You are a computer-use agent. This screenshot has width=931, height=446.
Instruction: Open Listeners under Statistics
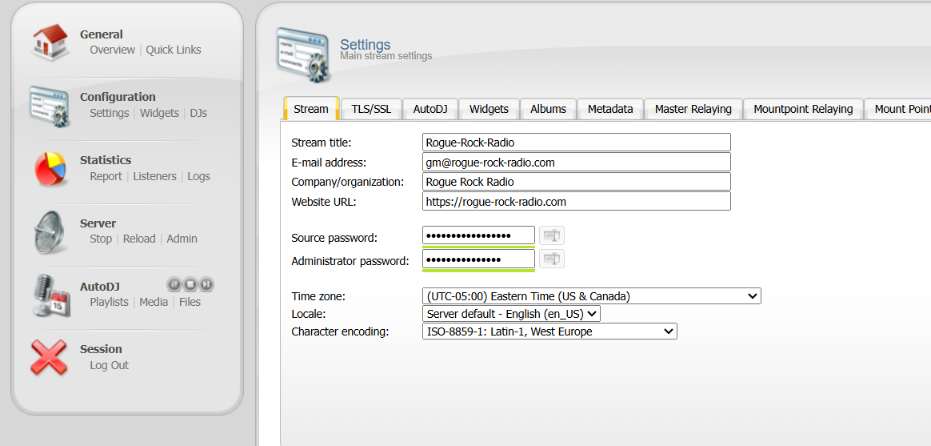point(154,176)
